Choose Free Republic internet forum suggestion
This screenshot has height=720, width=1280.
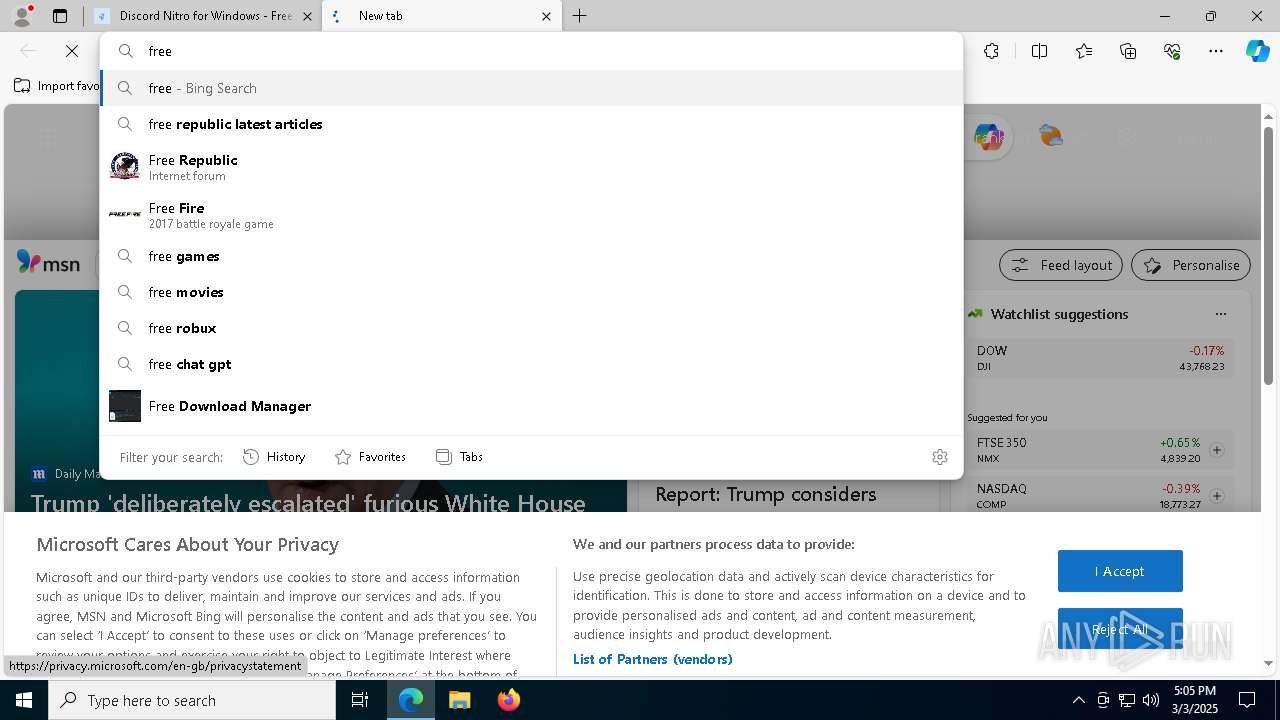pyautogui.click(x=531, y=167)
